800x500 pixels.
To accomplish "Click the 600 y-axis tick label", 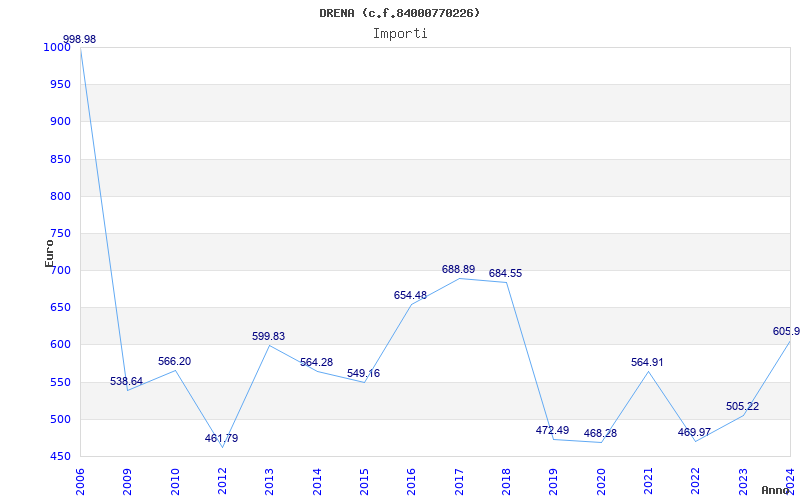I will coord(60,345).
